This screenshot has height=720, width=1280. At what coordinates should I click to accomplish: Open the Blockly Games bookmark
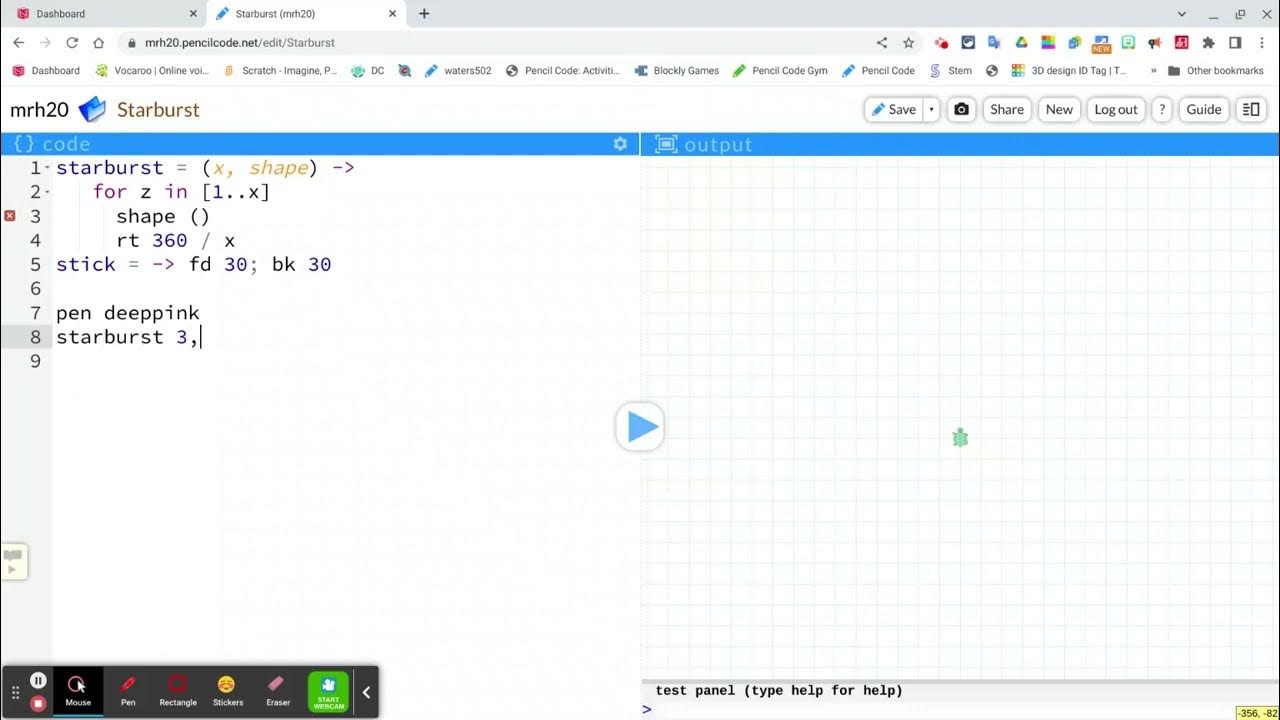(x=677, y=70)
